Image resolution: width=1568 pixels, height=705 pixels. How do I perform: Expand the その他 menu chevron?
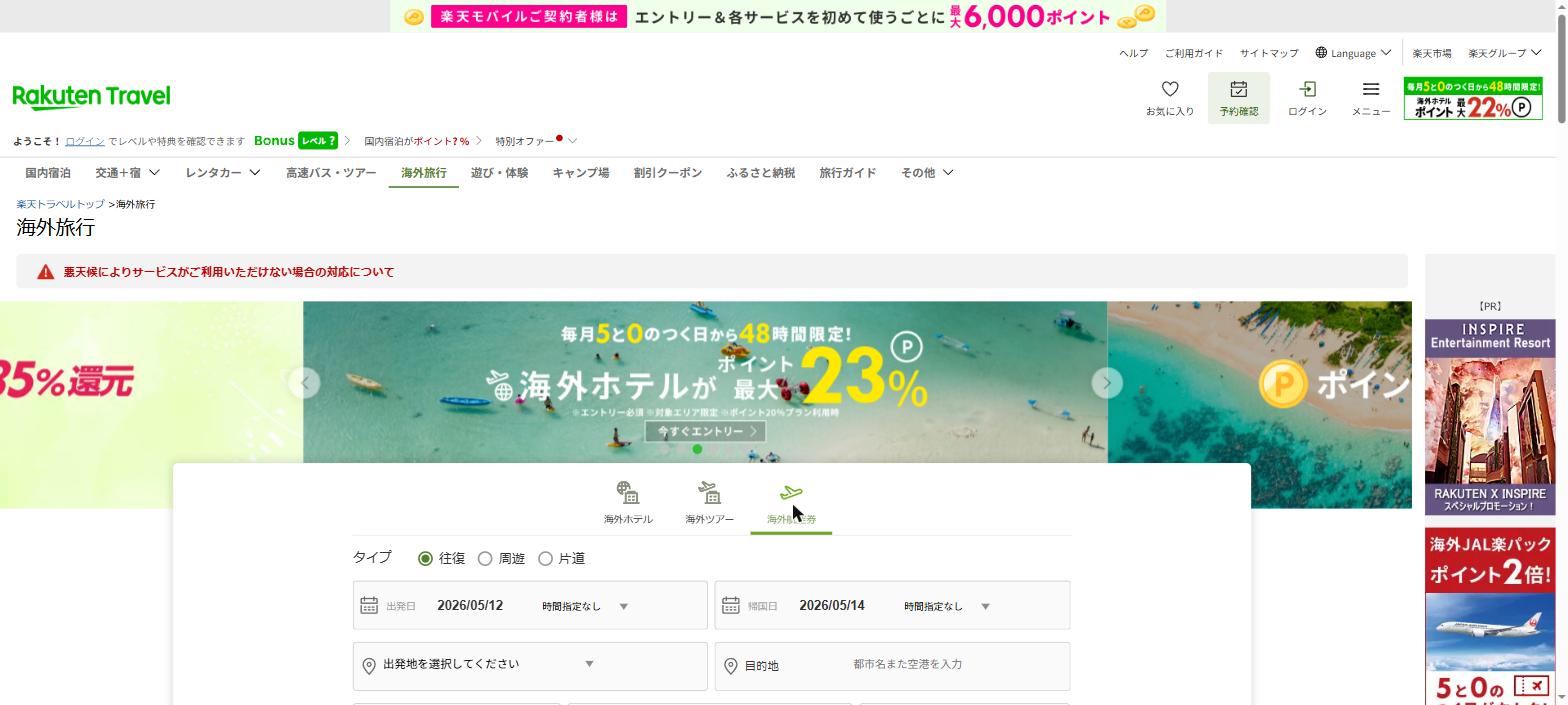948,173
